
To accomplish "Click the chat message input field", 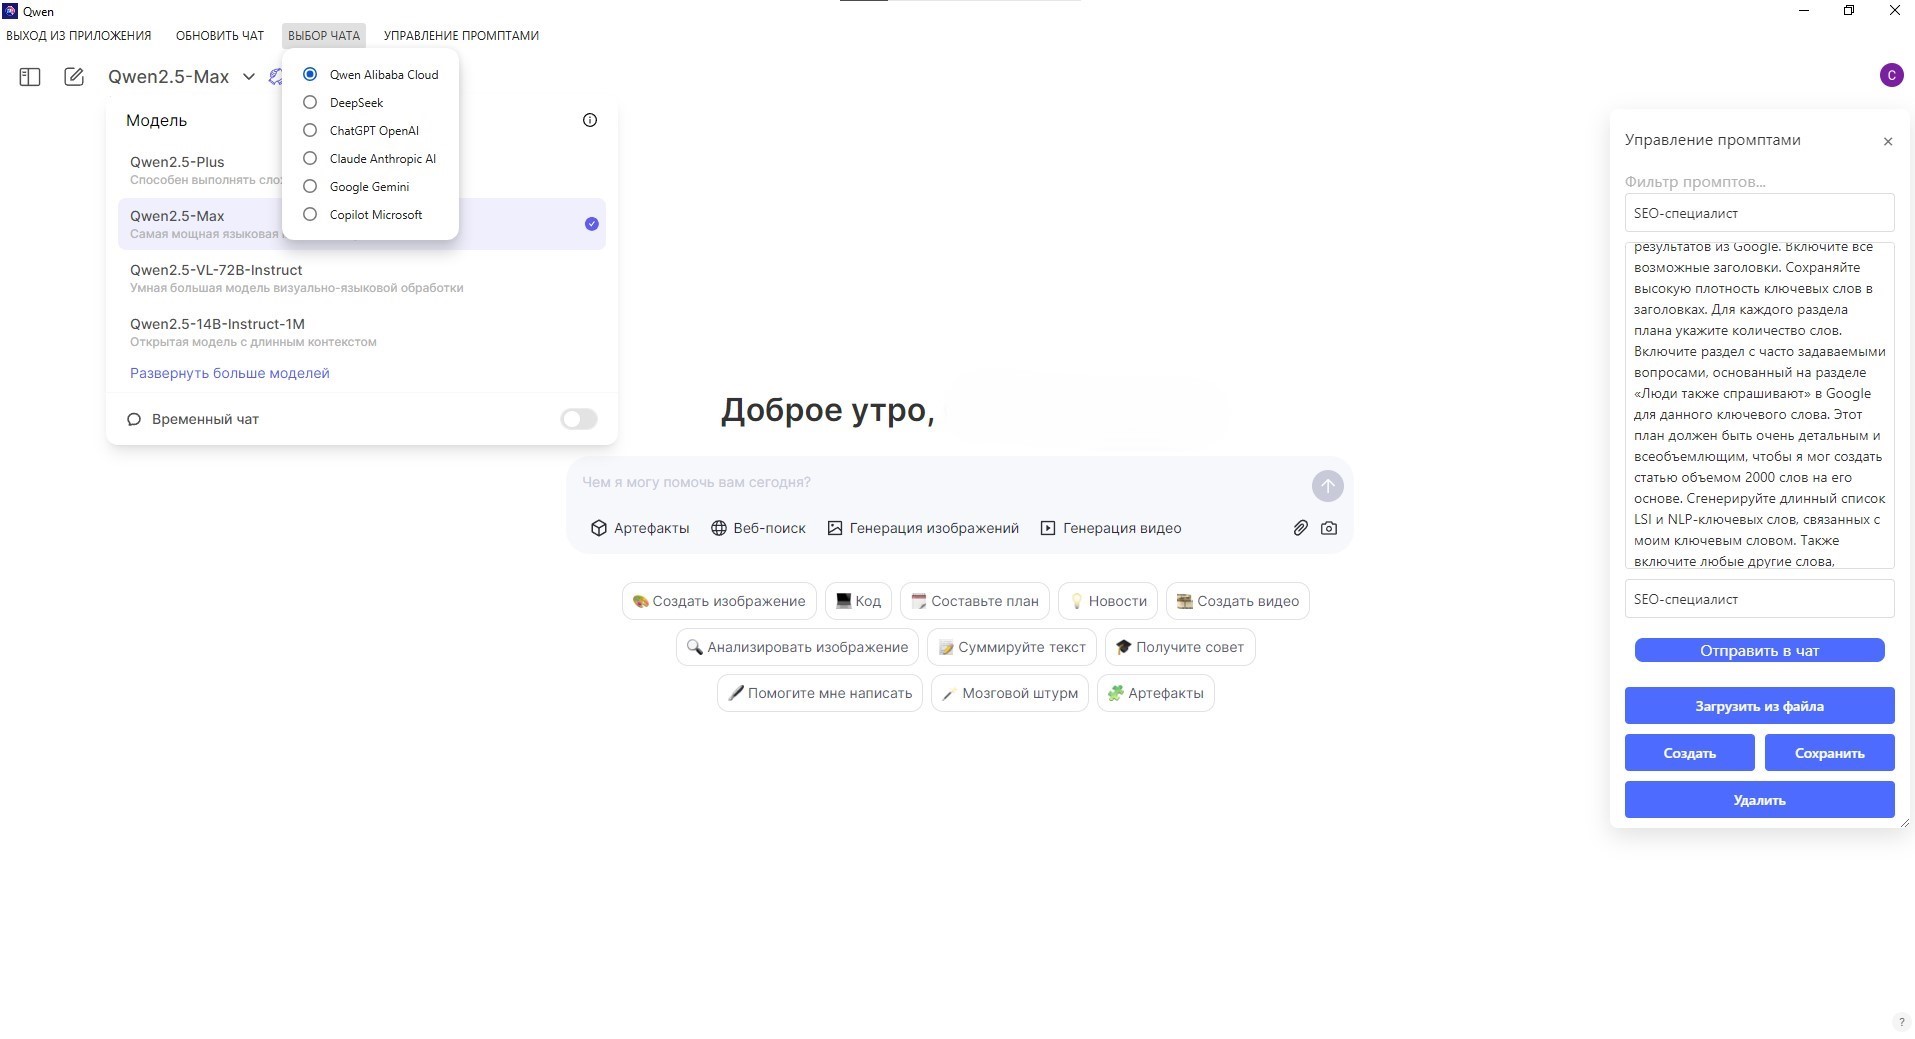I will (940, 482).
